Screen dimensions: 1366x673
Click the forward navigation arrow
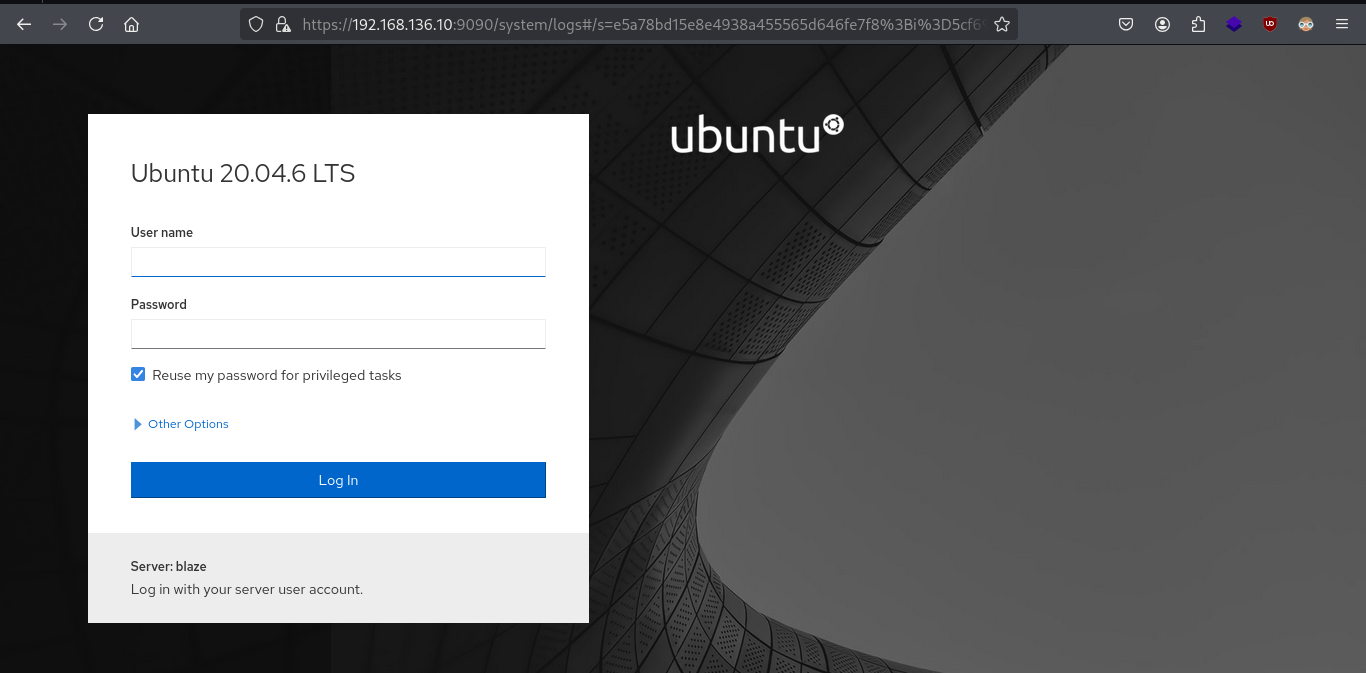pyautogui.click(x=60, y=24)
